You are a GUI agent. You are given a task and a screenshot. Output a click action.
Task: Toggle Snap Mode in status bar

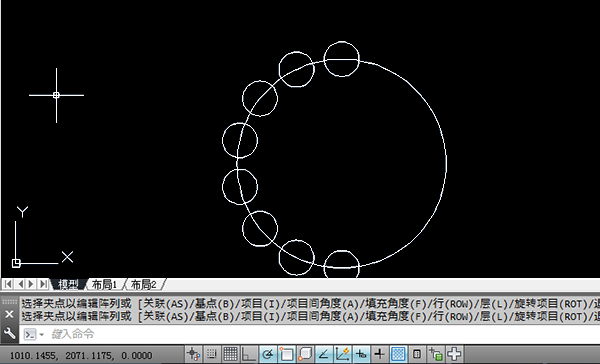click(211, 354)
